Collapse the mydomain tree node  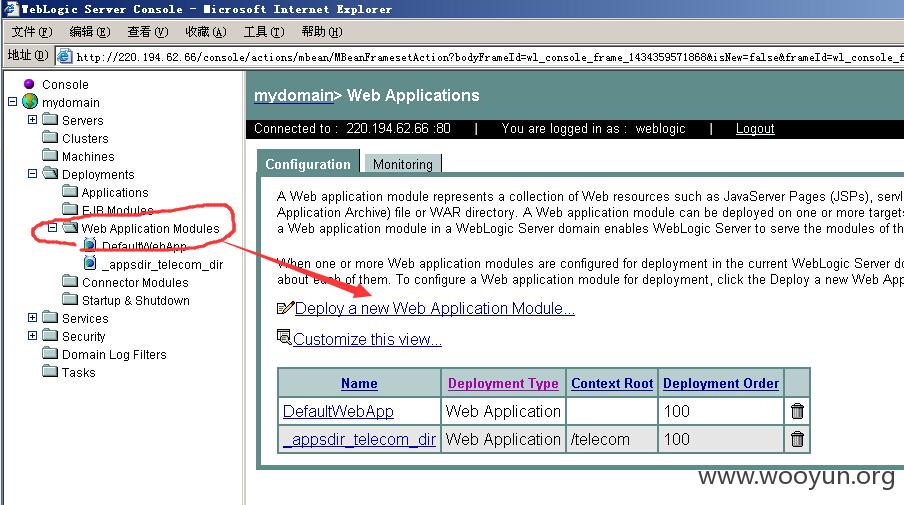(13, 102)
